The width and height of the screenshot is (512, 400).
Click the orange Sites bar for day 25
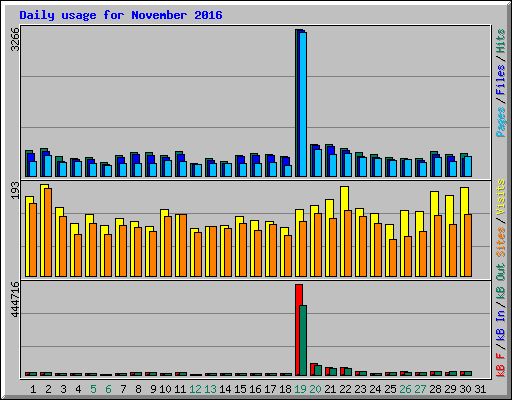(393, 258)
